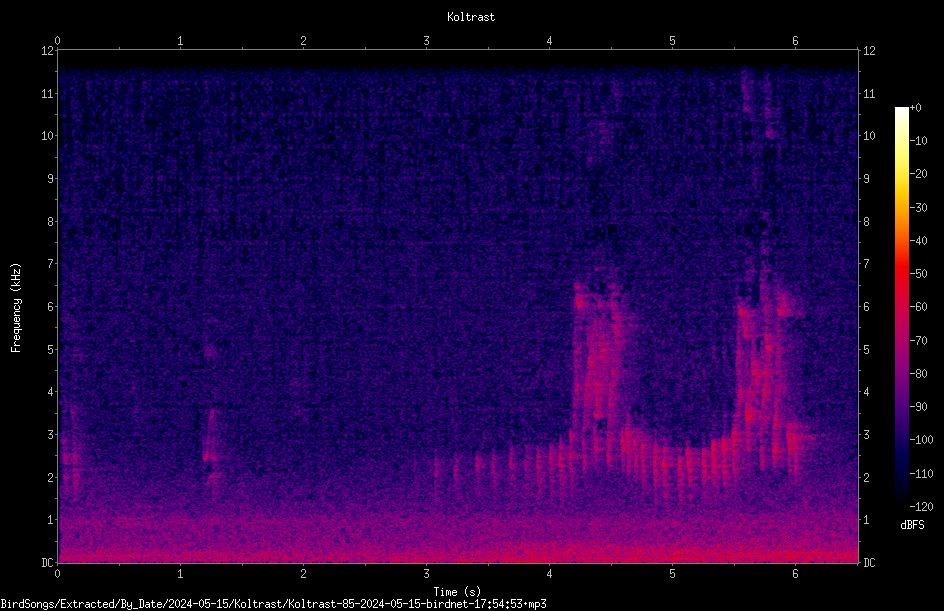Click the Koltrast title above the spectrogram
The height and width of the screenshot is (611, 944).
tap(471, 17)
